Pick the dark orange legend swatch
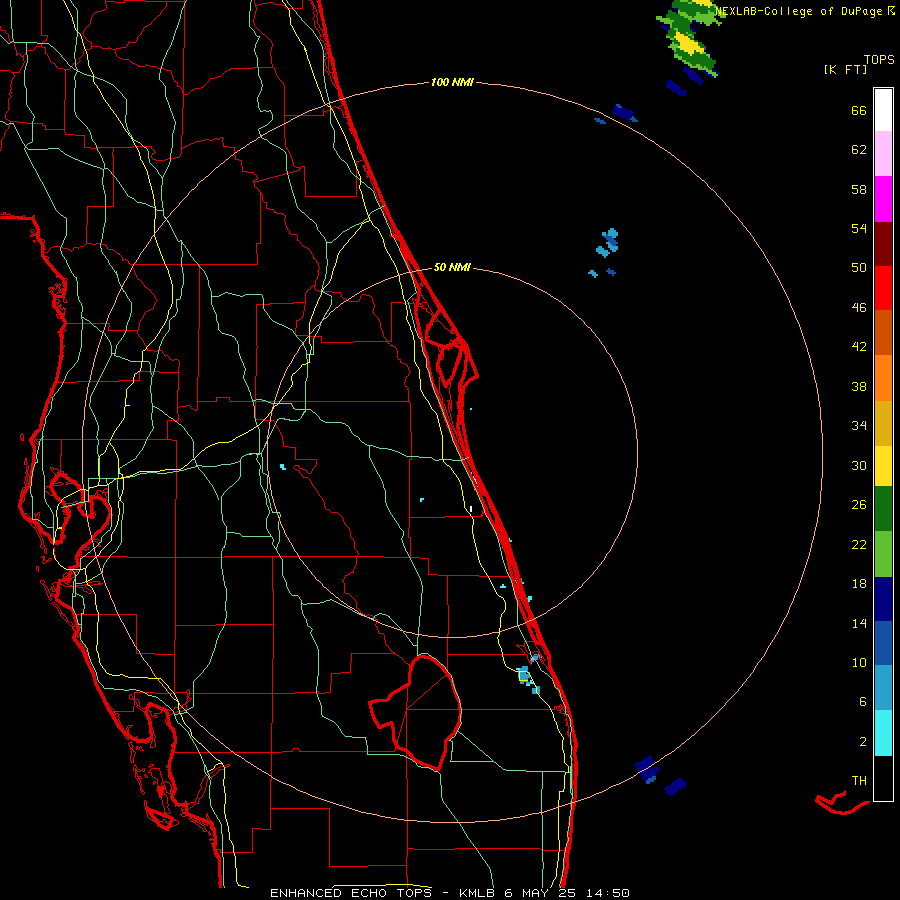This screenshot has height=900, width=900. (x=883, y=332)
